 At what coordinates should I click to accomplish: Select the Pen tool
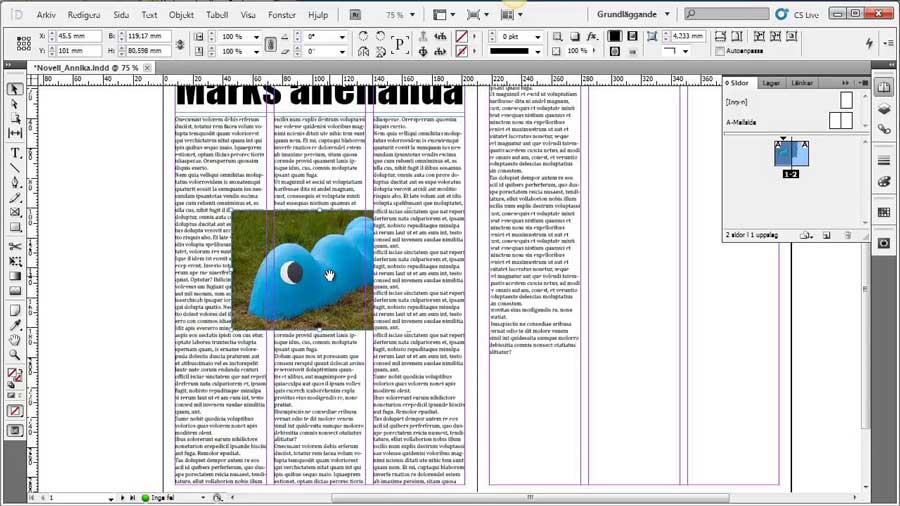point(15,182)
